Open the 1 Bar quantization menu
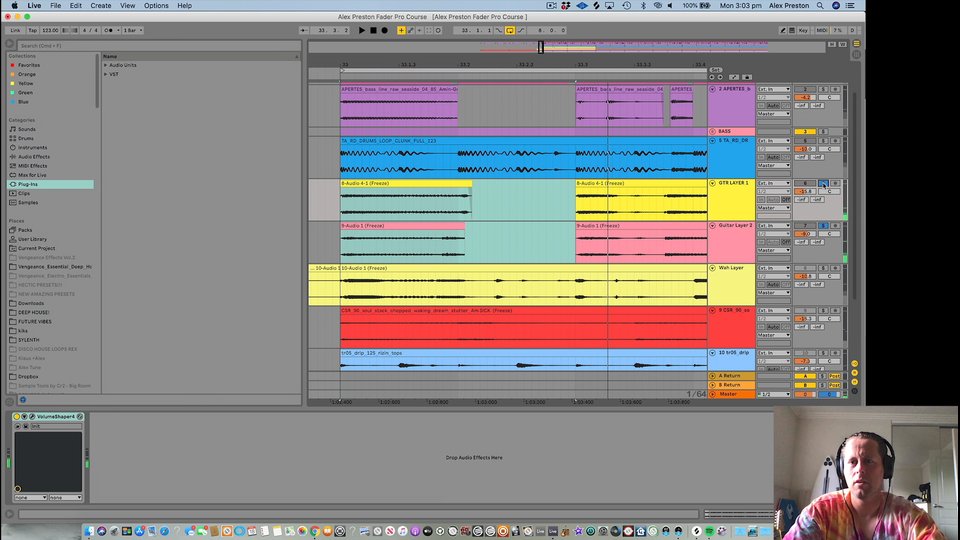The height and width of the screenshot is (540, 960). pyautogui.click(x=133, y=30)
